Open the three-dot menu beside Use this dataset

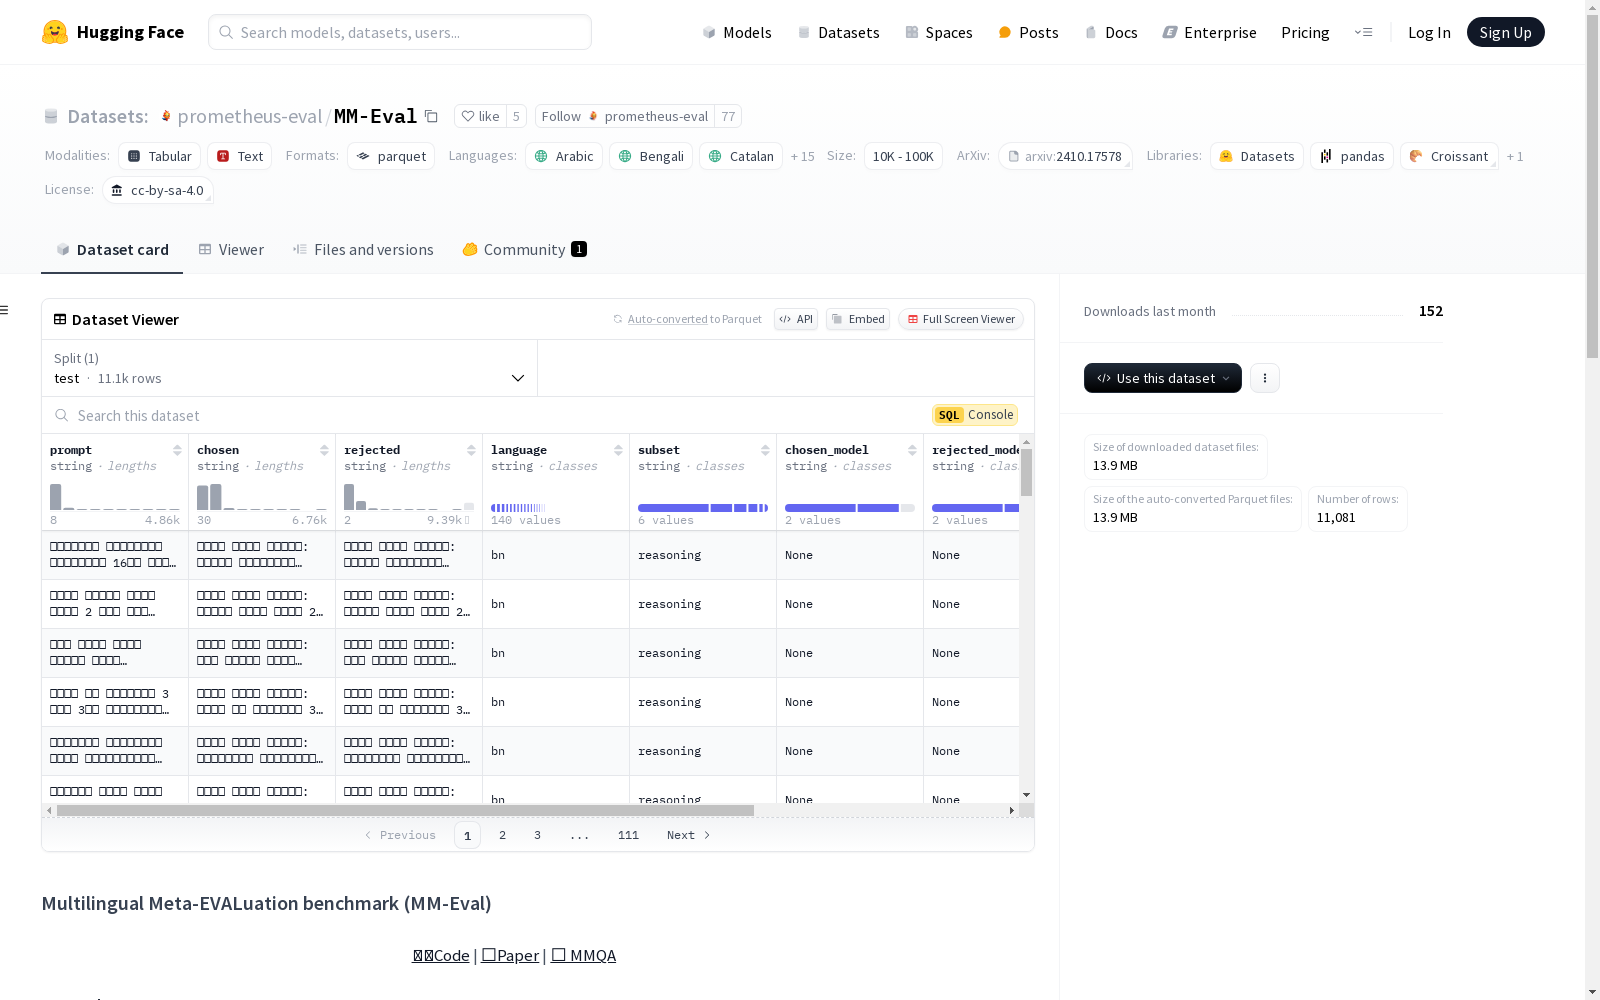click(1265, 378)
